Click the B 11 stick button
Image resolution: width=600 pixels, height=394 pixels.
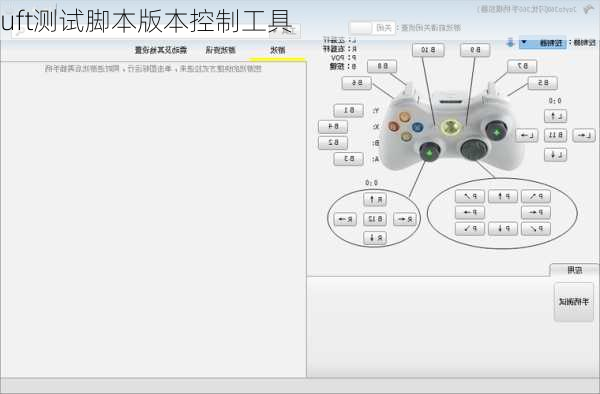tap(556, 135)
